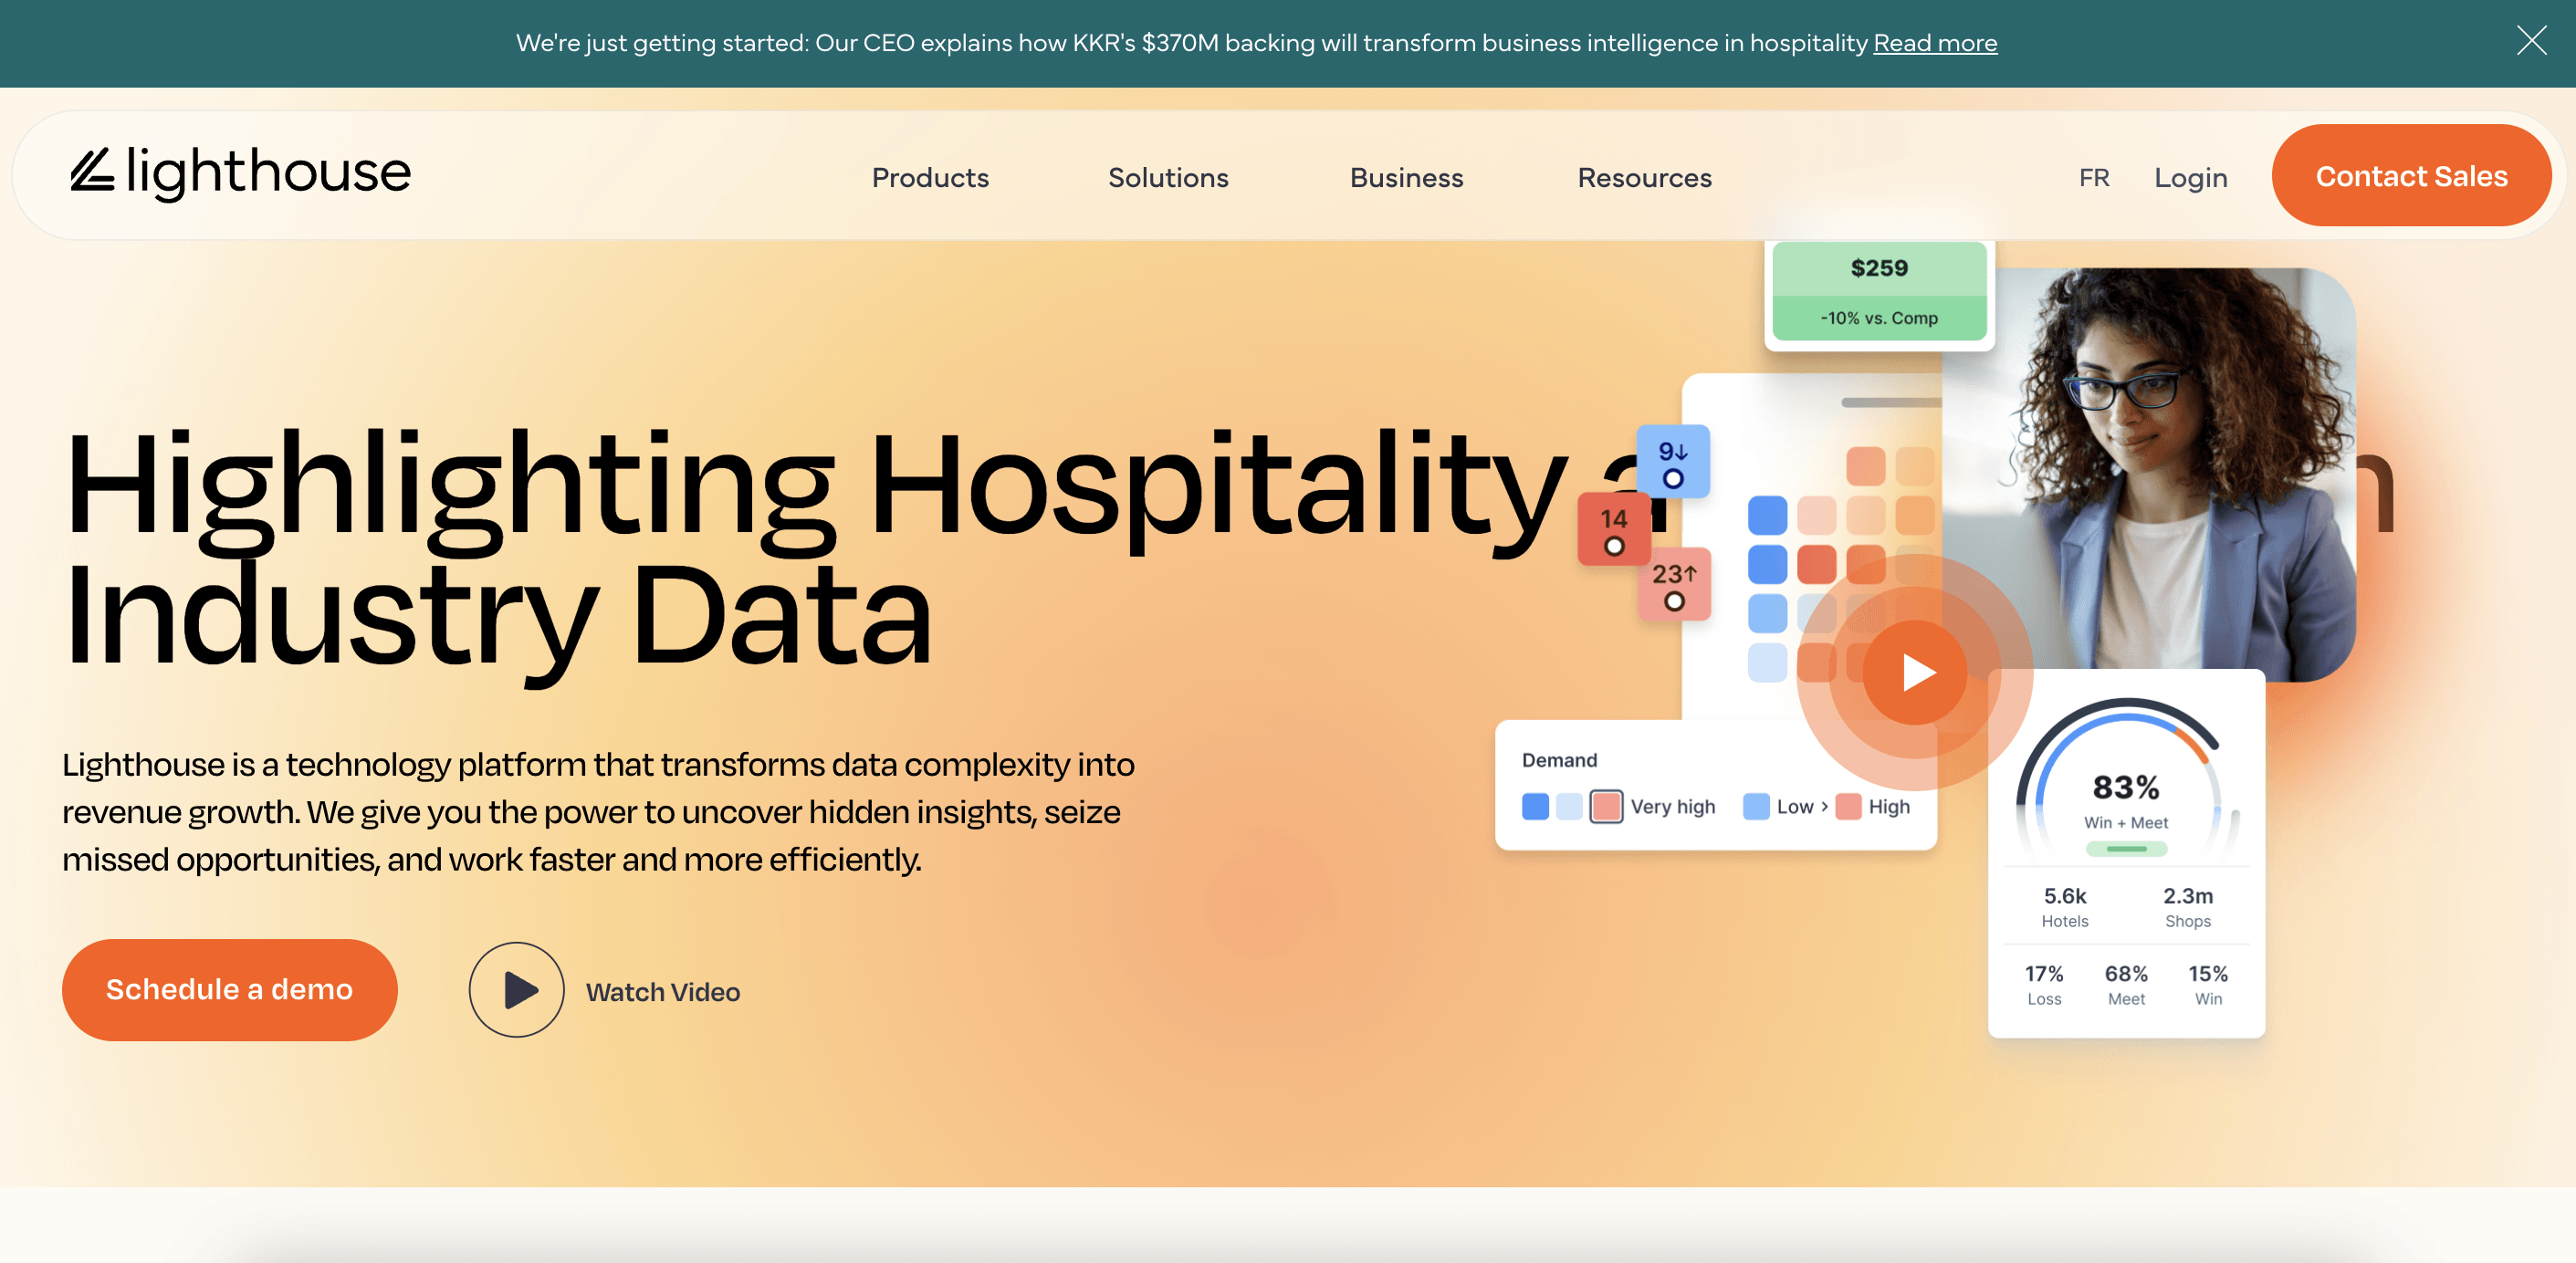This screenshot has width=2576, height=1263.
Task: Play the hero video with the orange play button
Action: [1914, 672]
